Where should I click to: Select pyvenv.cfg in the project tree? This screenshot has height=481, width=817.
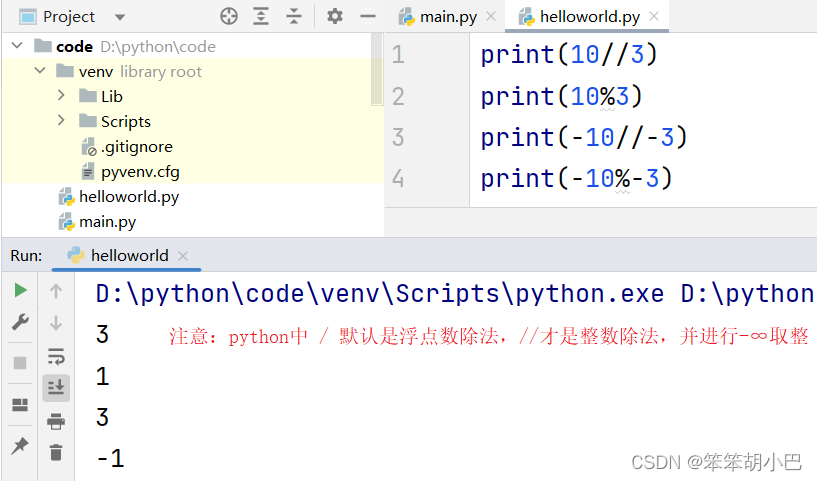tap(139, 171)
